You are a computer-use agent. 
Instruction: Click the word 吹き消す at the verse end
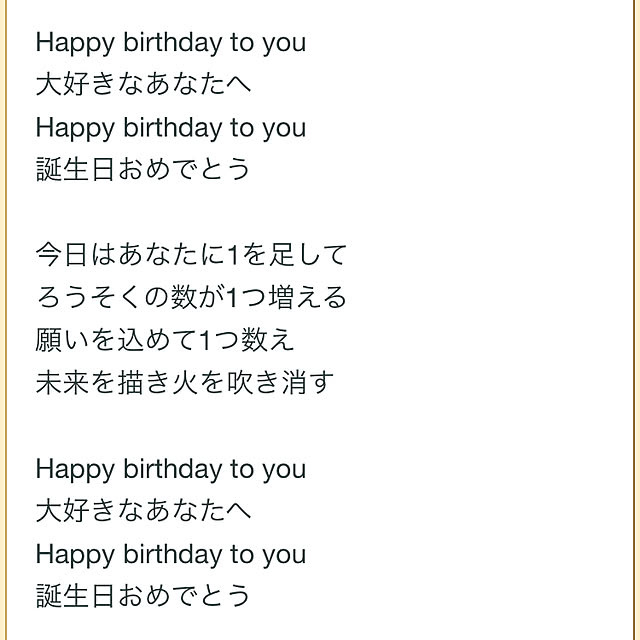click(280, 382)
